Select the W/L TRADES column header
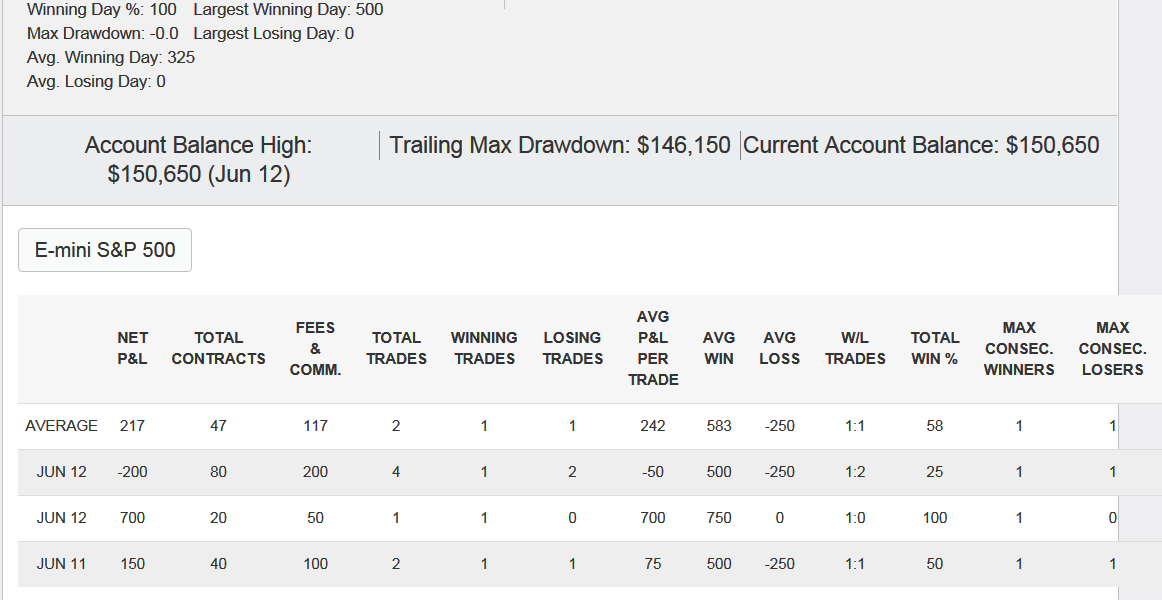 [855, 348]
